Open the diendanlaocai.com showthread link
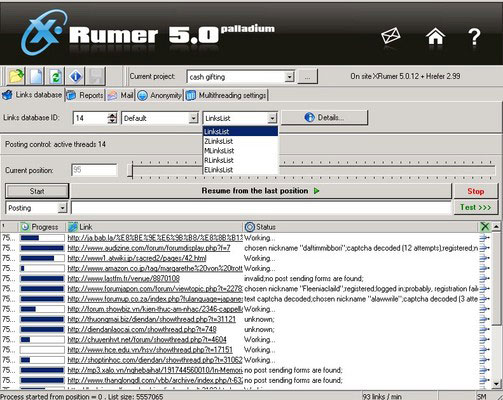The image size is (503, 400). click(142, 329)
